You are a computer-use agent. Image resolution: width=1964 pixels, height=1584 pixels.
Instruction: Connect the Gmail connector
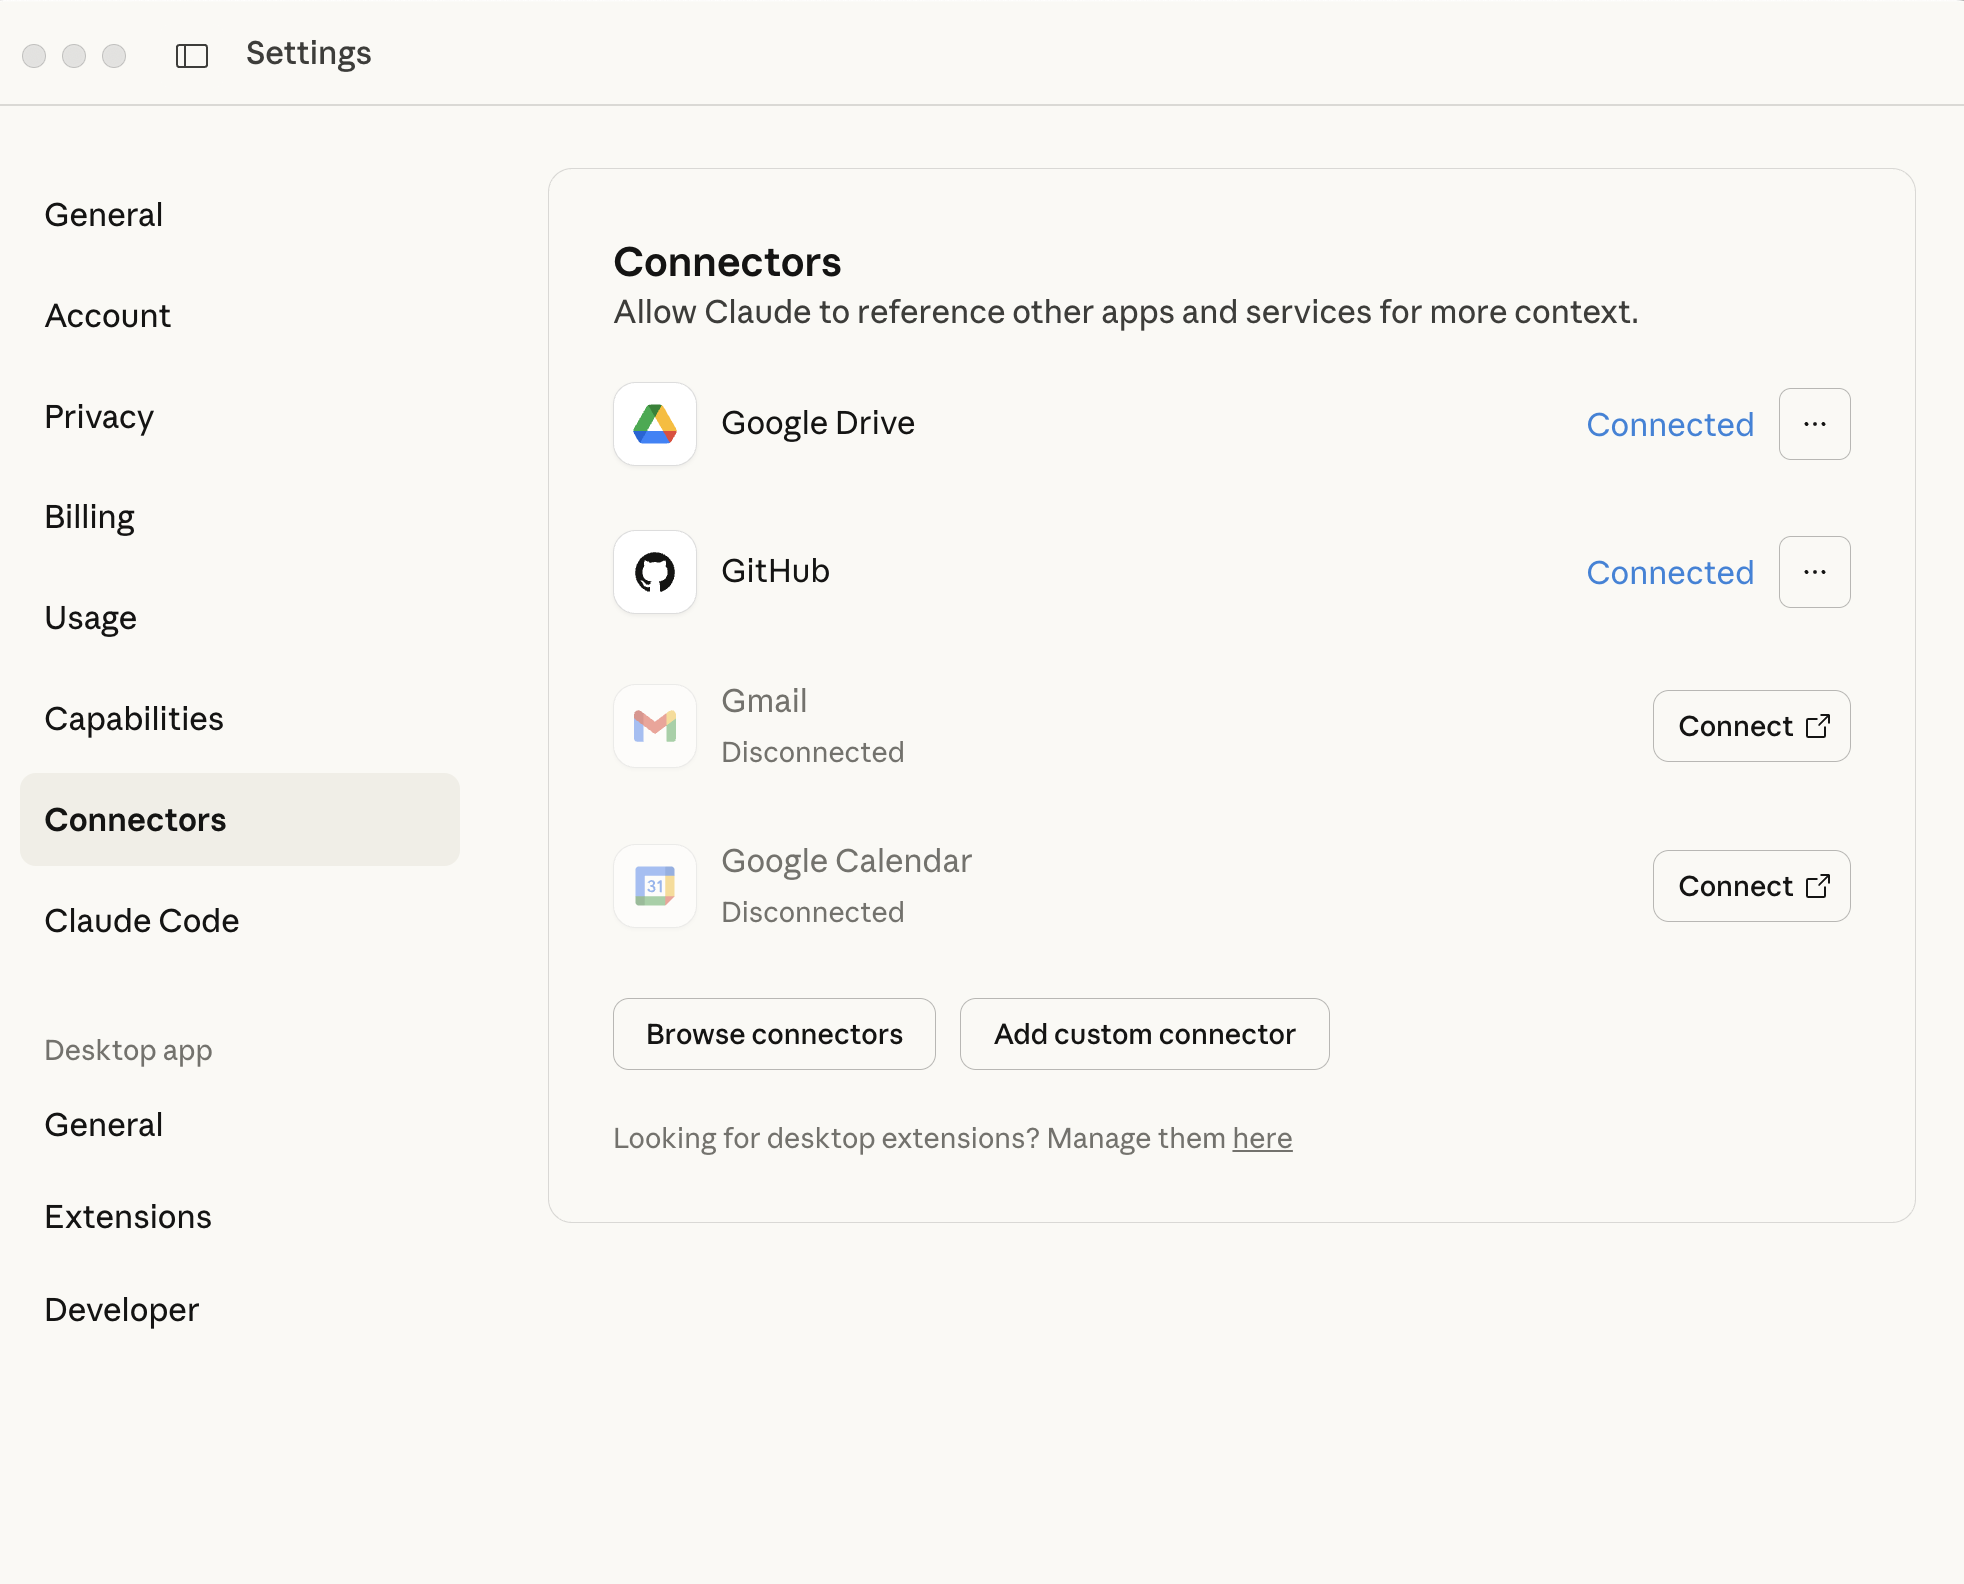(1751, 726)
